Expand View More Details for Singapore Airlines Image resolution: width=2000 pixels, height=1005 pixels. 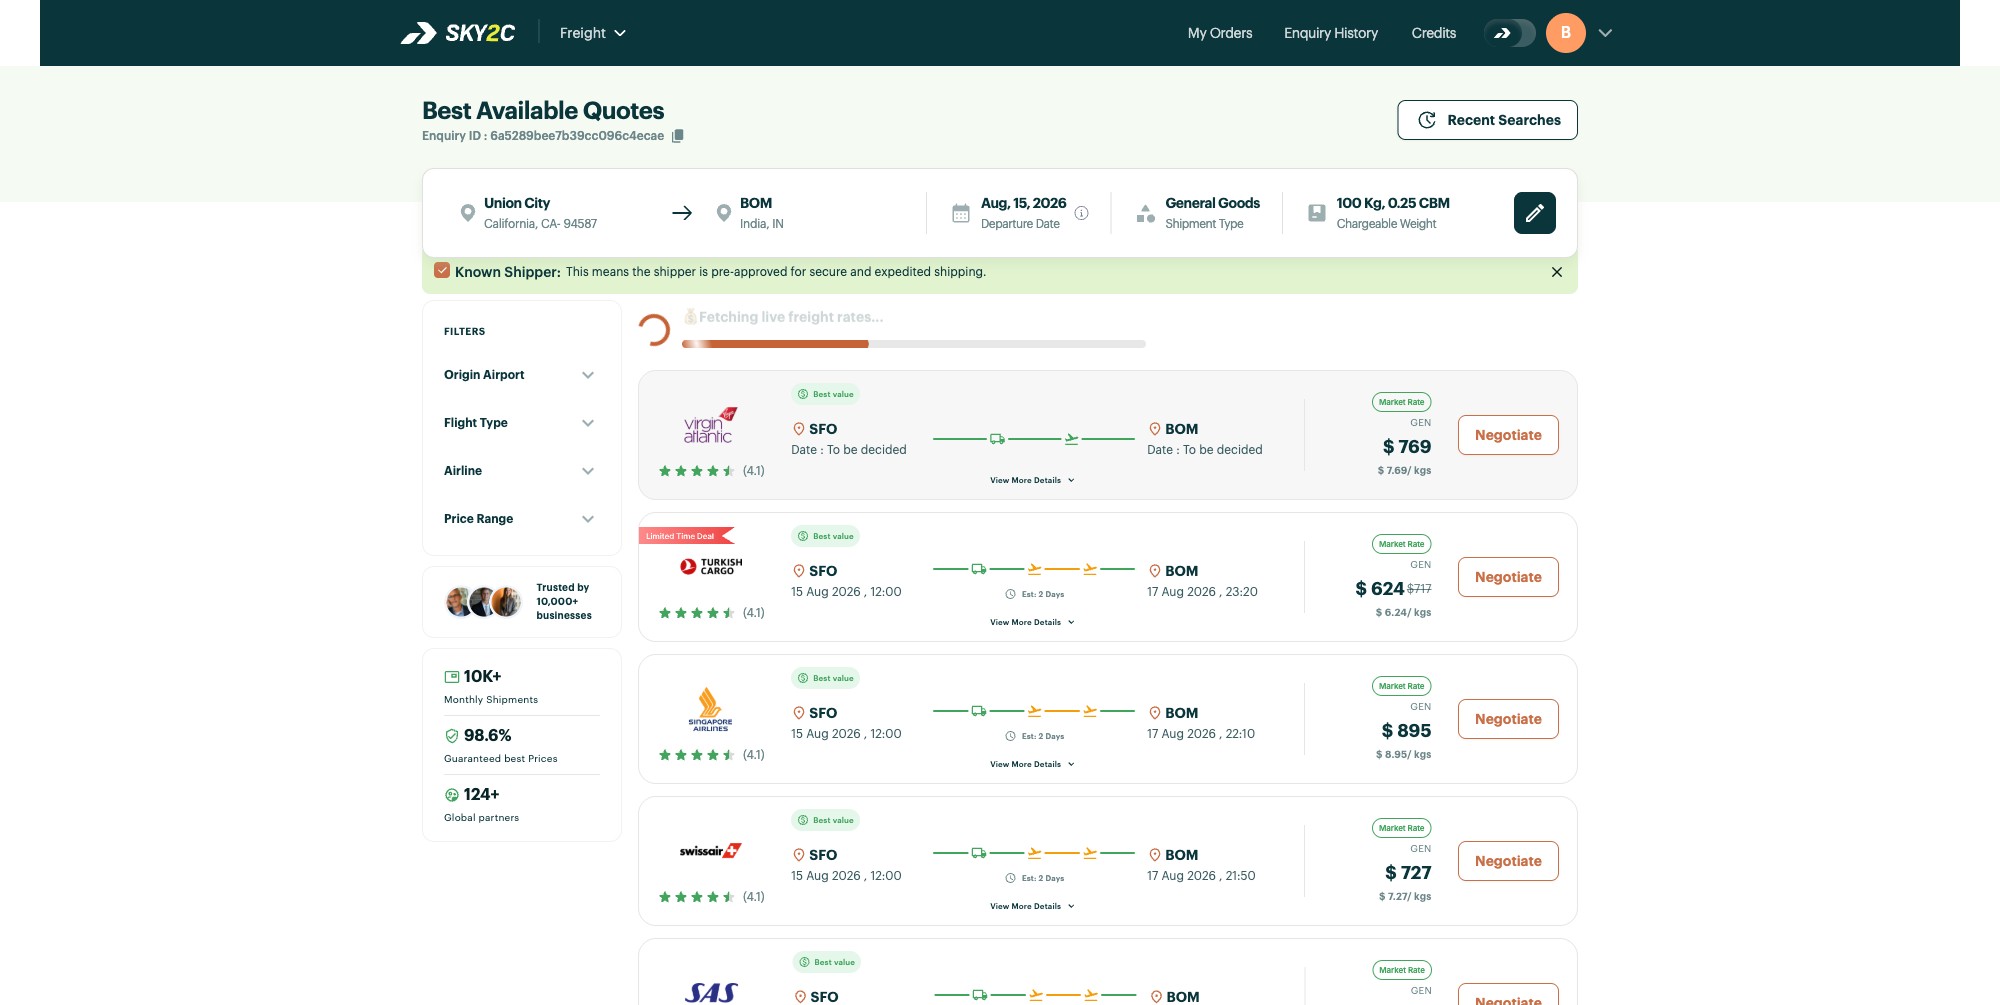click(1032, 764)
